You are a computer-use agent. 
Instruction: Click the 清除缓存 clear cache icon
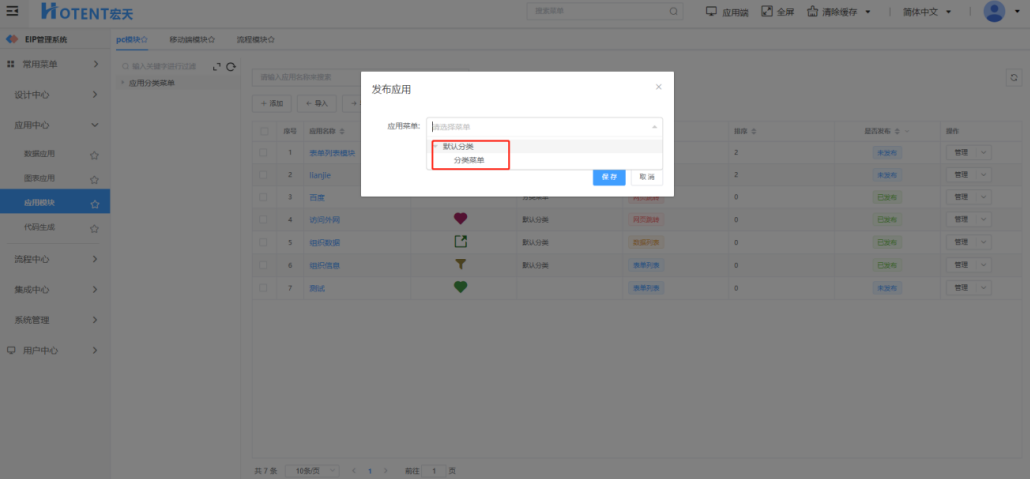pos(813,11)
